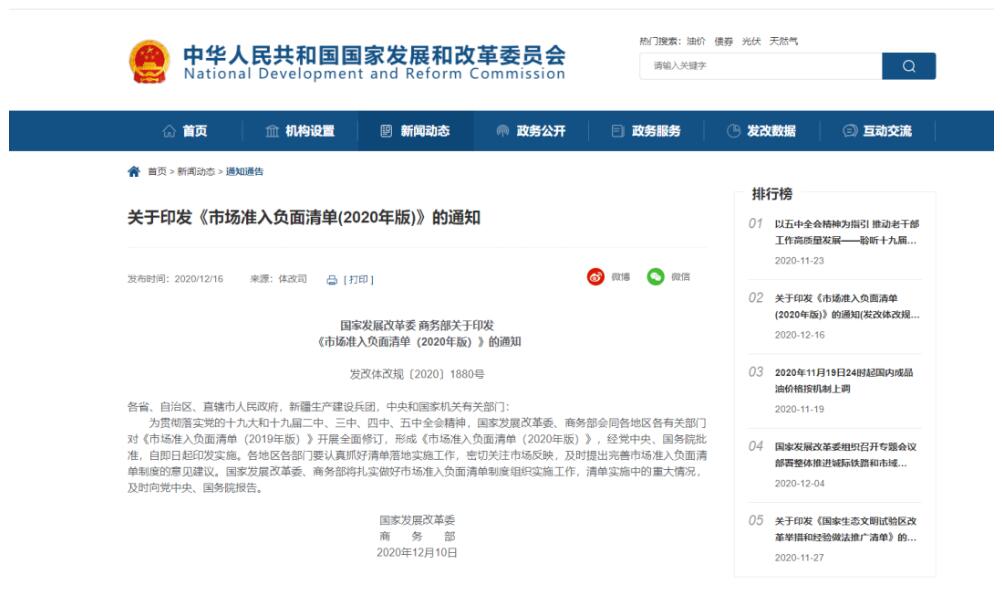
Task: Click 首页 in the breadcrumb
Action: click(x=157, y=171)
